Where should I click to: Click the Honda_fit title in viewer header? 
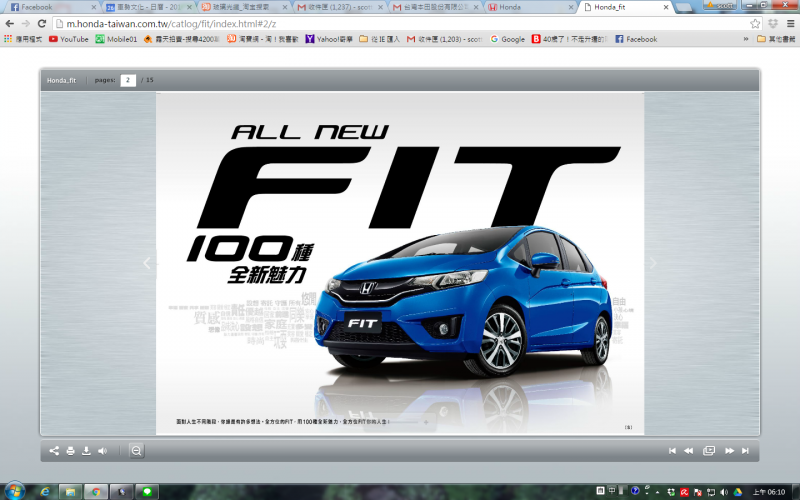tap(61, 80)
